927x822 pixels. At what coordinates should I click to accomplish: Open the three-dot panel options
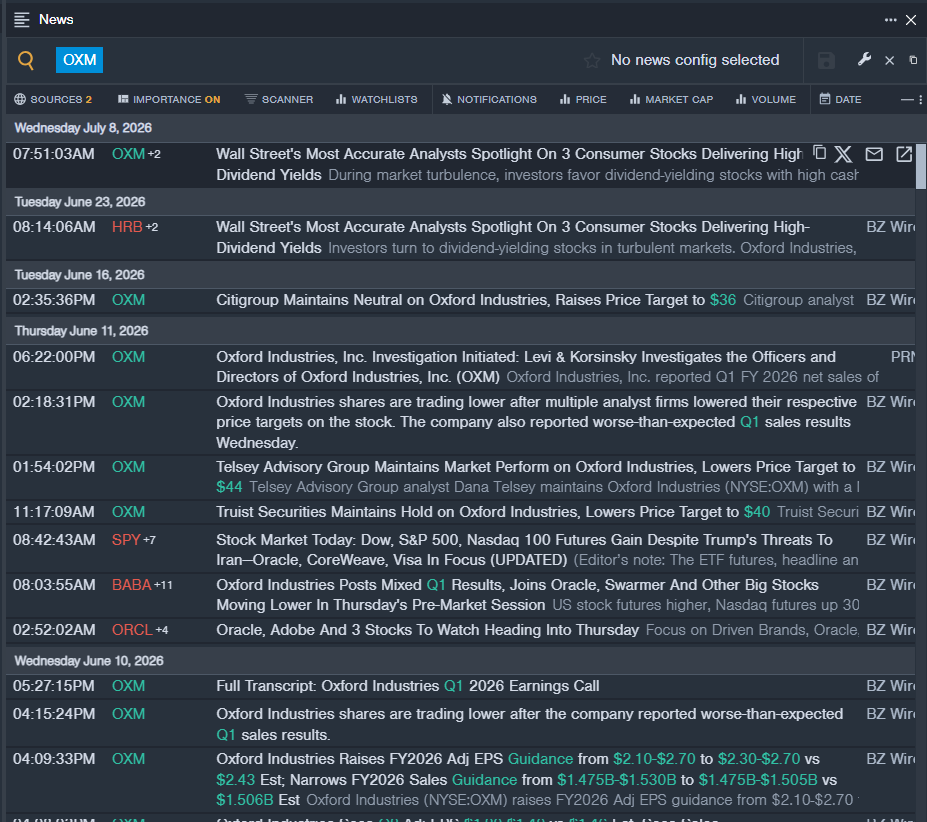(890, 20)
